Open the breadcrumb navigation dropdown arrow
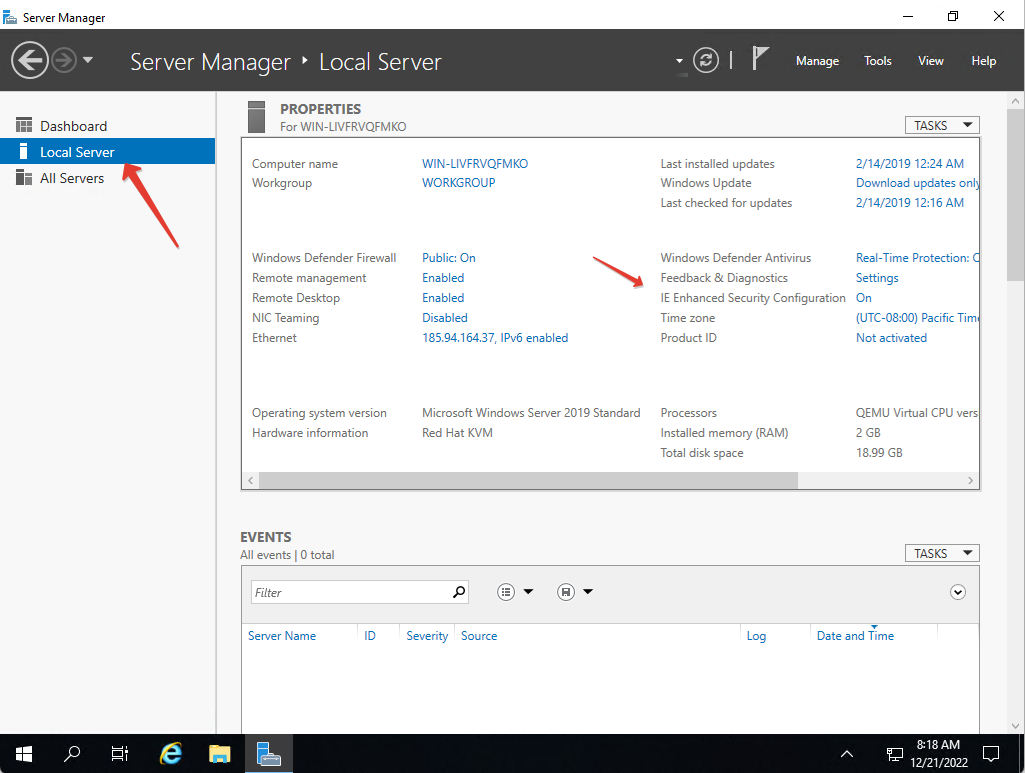 click(x=679, y=60)
